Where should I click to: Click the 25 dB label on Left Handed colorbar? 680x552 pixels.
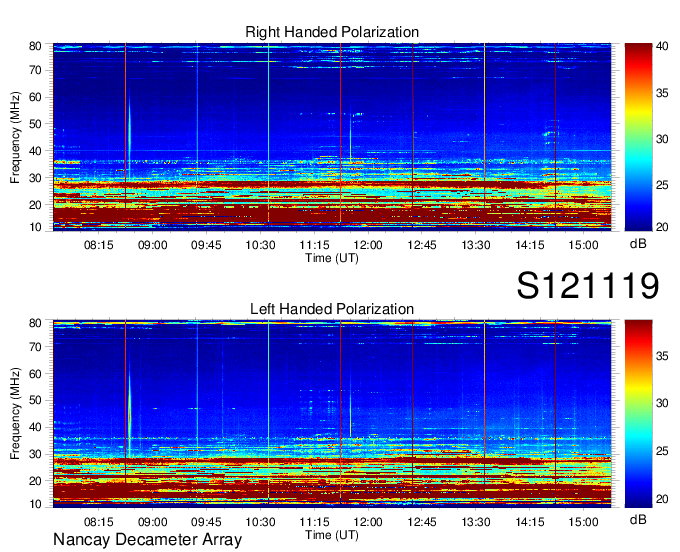(x=662, y=451)
